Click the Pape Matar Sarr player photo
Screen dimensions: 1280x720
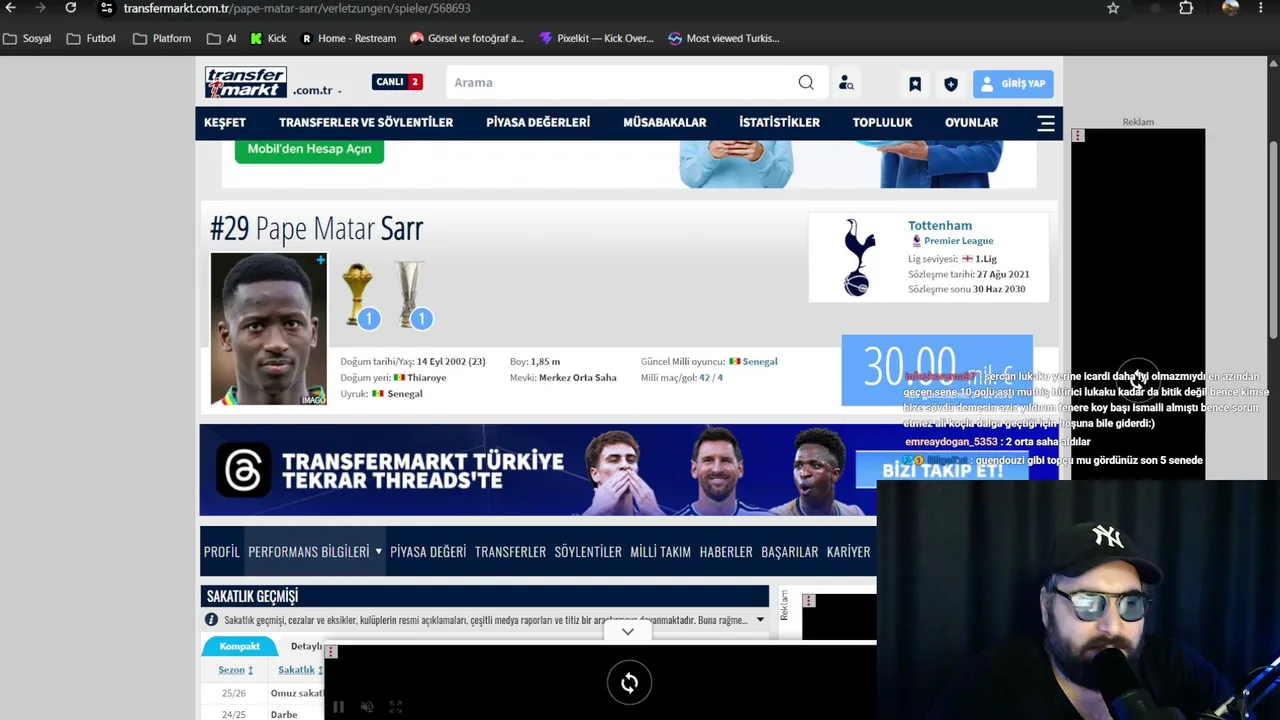click(x=268, y=329)
